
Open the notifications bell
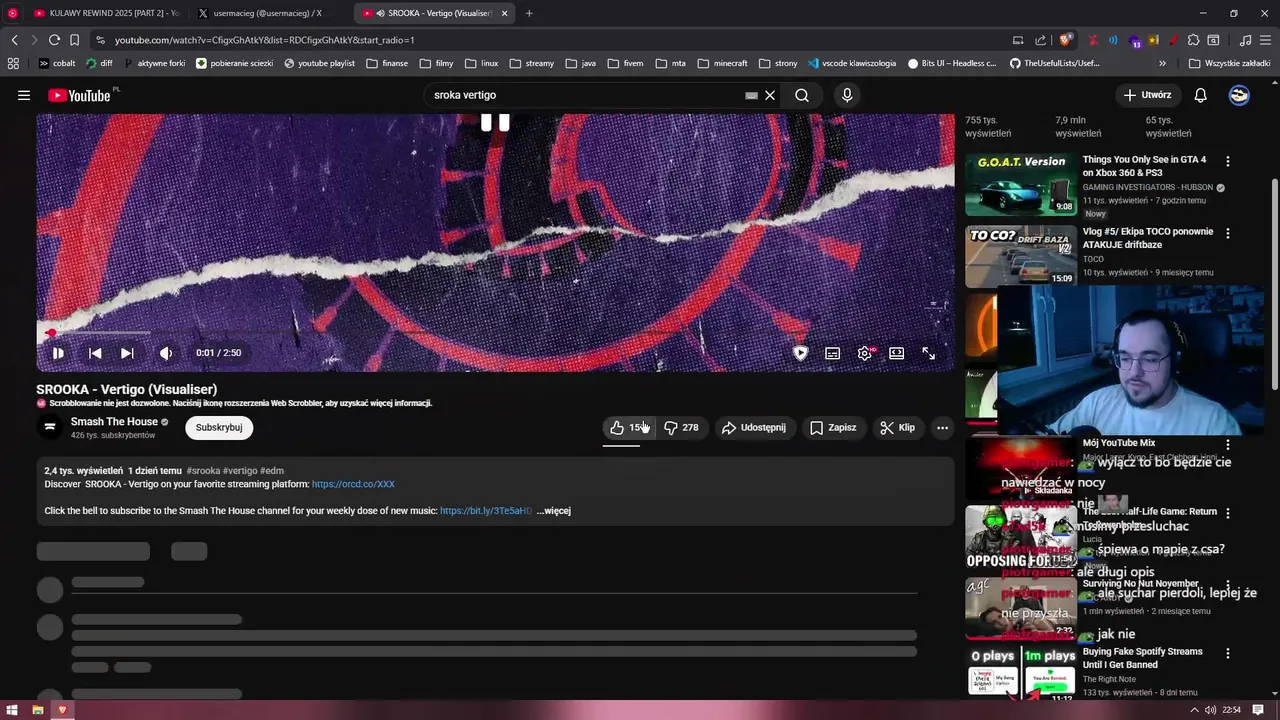[1200, 95]
